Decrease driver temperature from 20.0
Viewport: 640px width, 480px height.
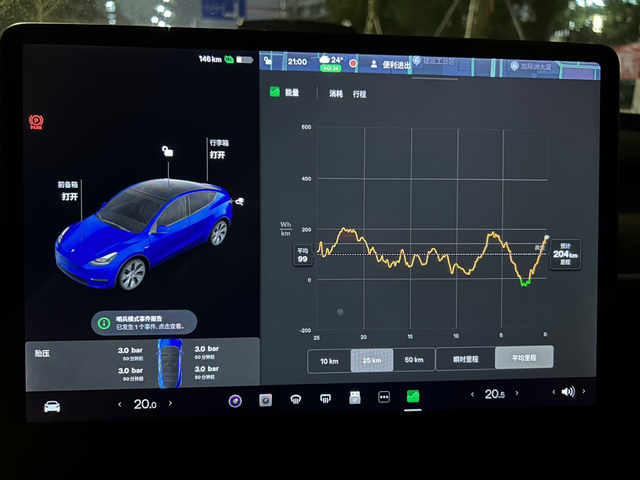pyautogui.click(x=120, y=404)
